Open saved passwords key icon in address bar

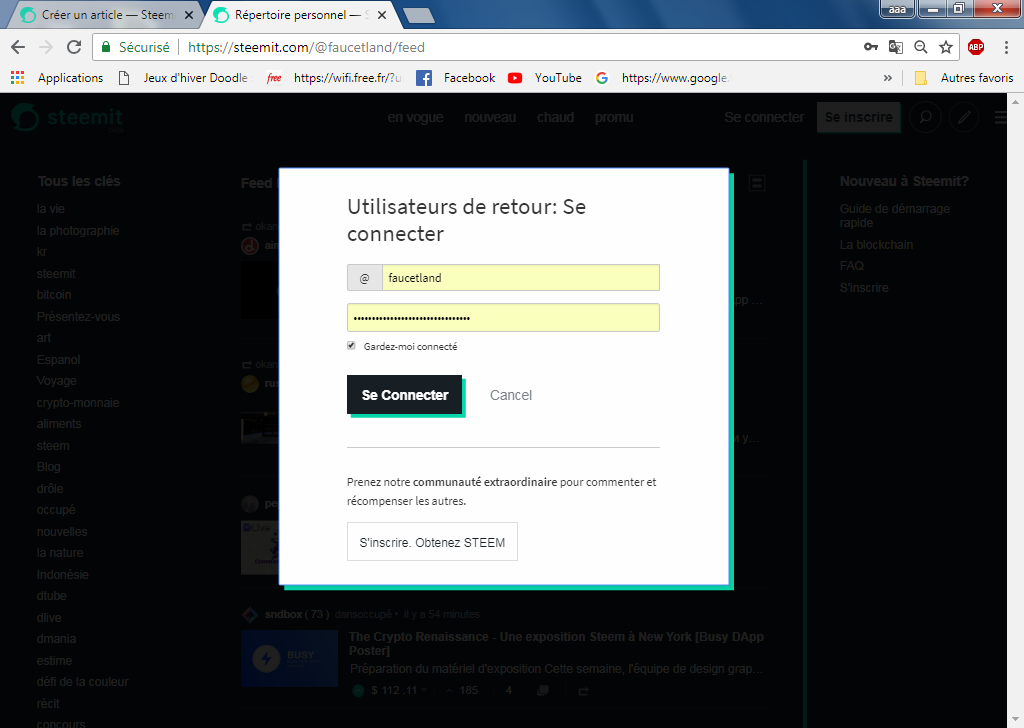tap(871, 47)
